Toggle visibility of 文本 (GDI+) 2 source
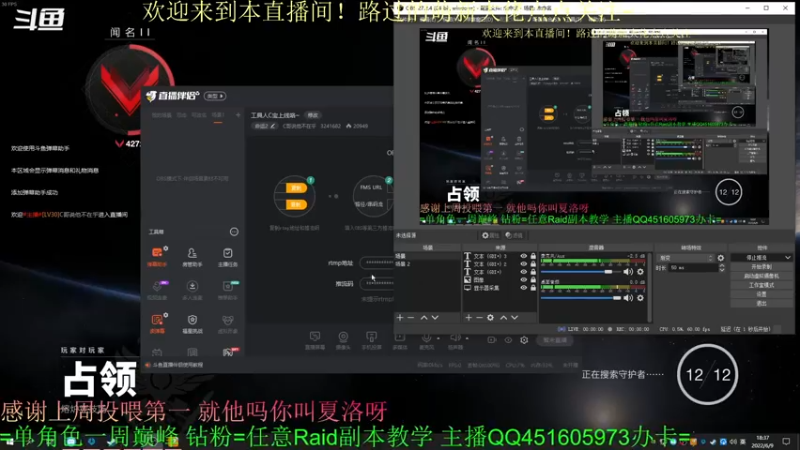Viewport: 800px width, 450px height. click(523, 264)
